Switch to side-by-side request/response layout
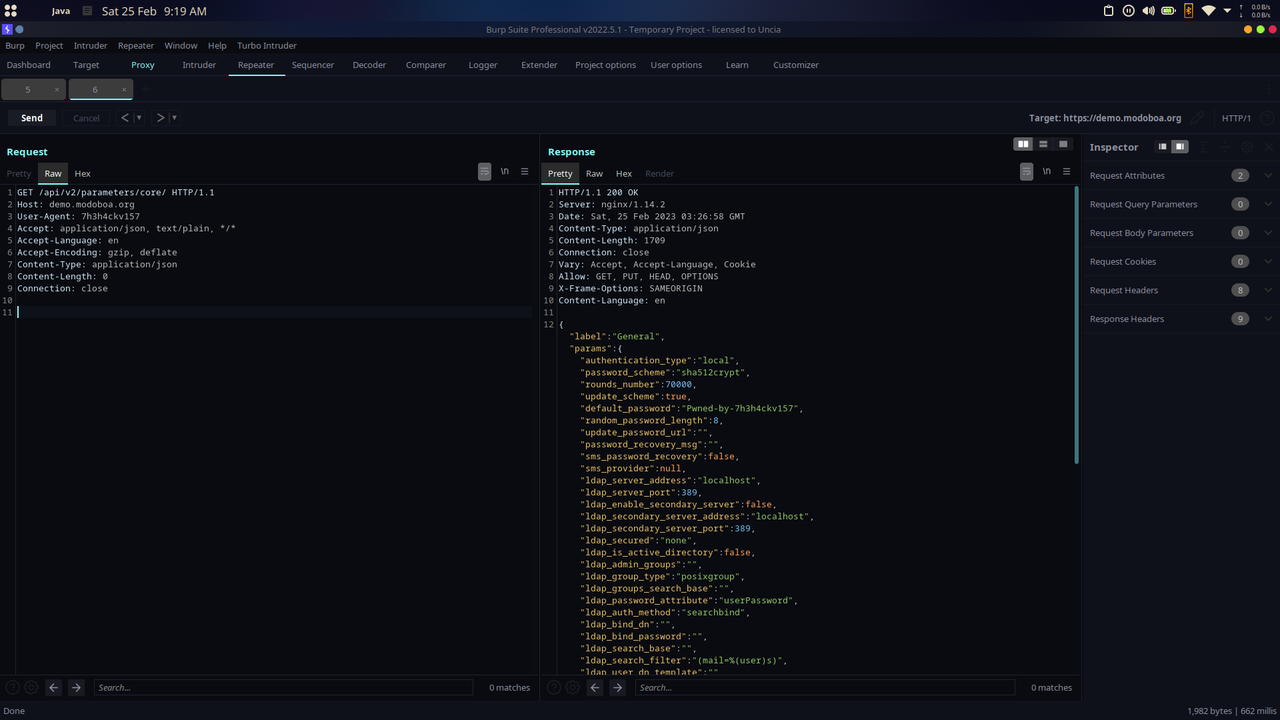This screenshot has width=1280, height=720. (1023, 144)
